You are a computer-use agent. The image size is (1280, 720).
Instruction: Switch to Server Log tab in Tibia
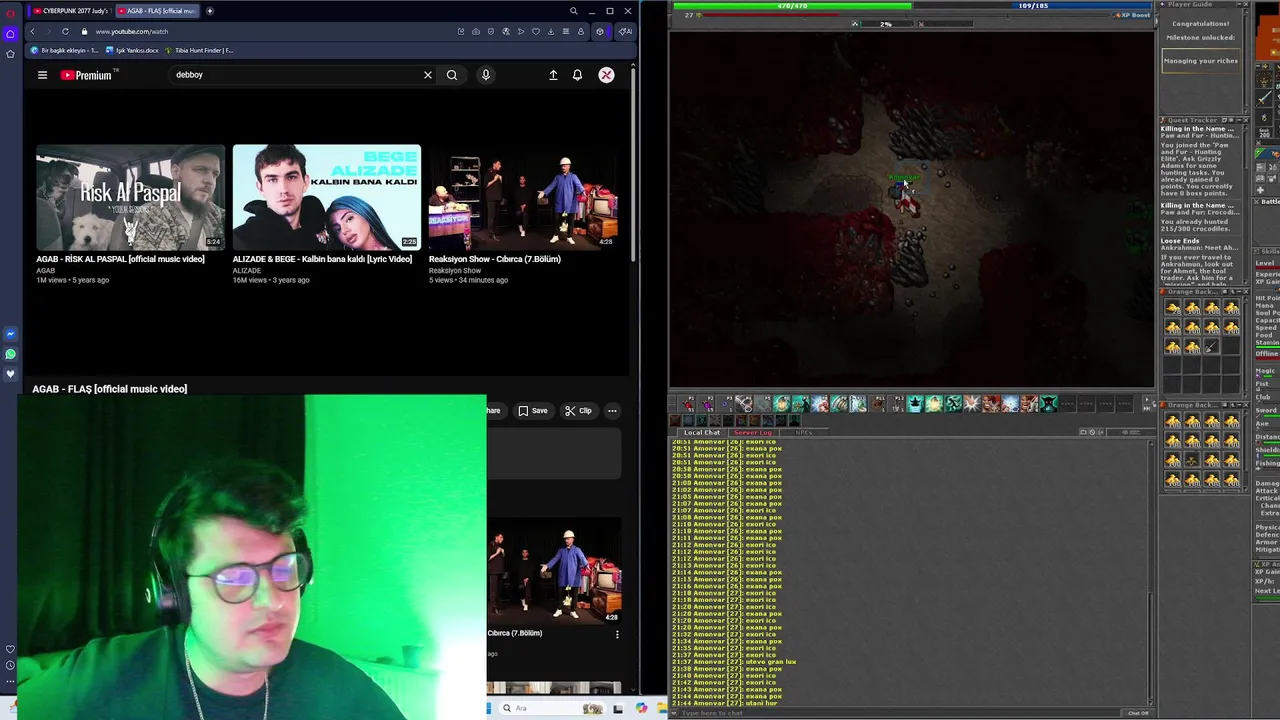tap(752, 433)
